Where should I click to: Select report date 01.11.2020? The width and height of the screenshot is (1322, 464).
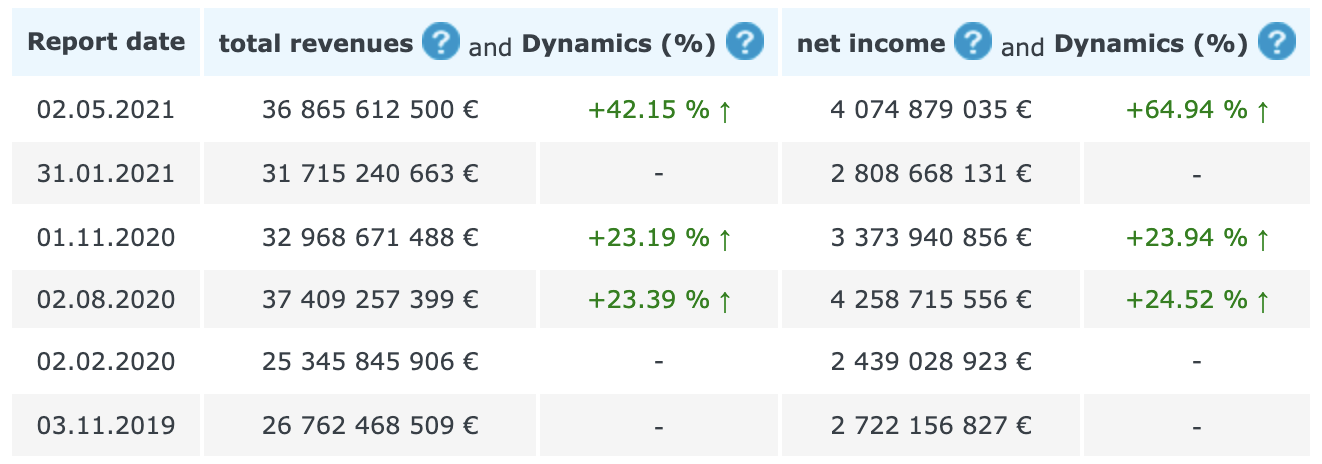(x=106, y=237)
